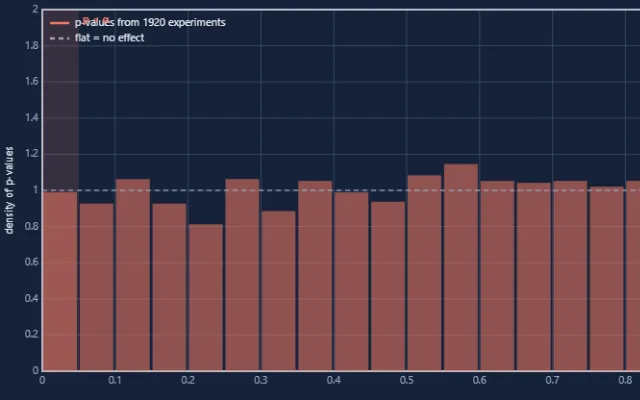
Task: Click the 'density of p-values' y-axis title
Action: click(9, 190)
